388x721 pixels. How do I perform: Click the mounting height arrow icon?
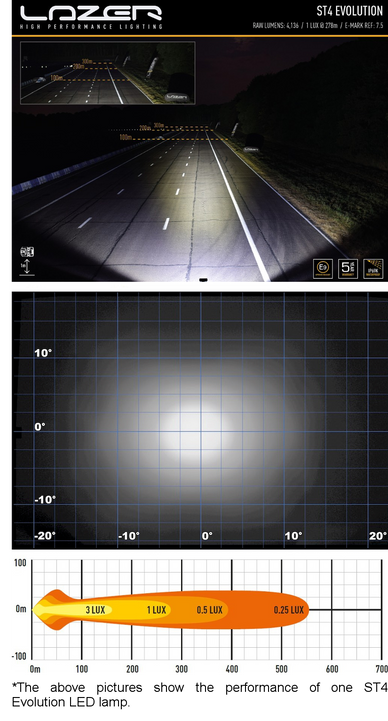[x=27, y=267]
